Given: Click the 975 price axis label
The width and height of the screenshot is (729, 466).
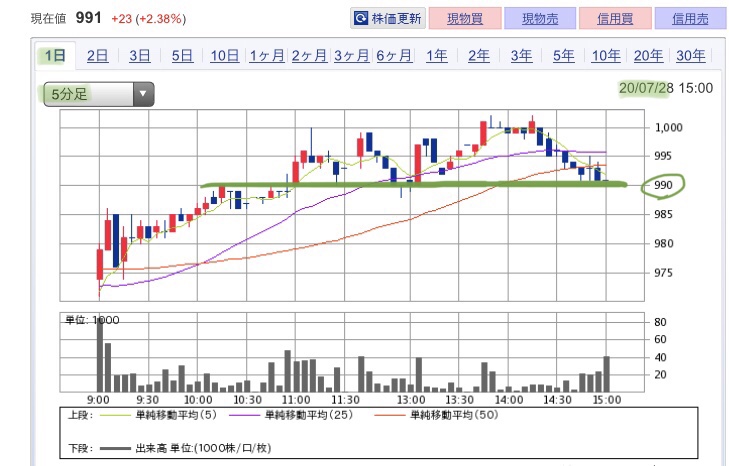Looking at the screenshot, I should (663, 273).
